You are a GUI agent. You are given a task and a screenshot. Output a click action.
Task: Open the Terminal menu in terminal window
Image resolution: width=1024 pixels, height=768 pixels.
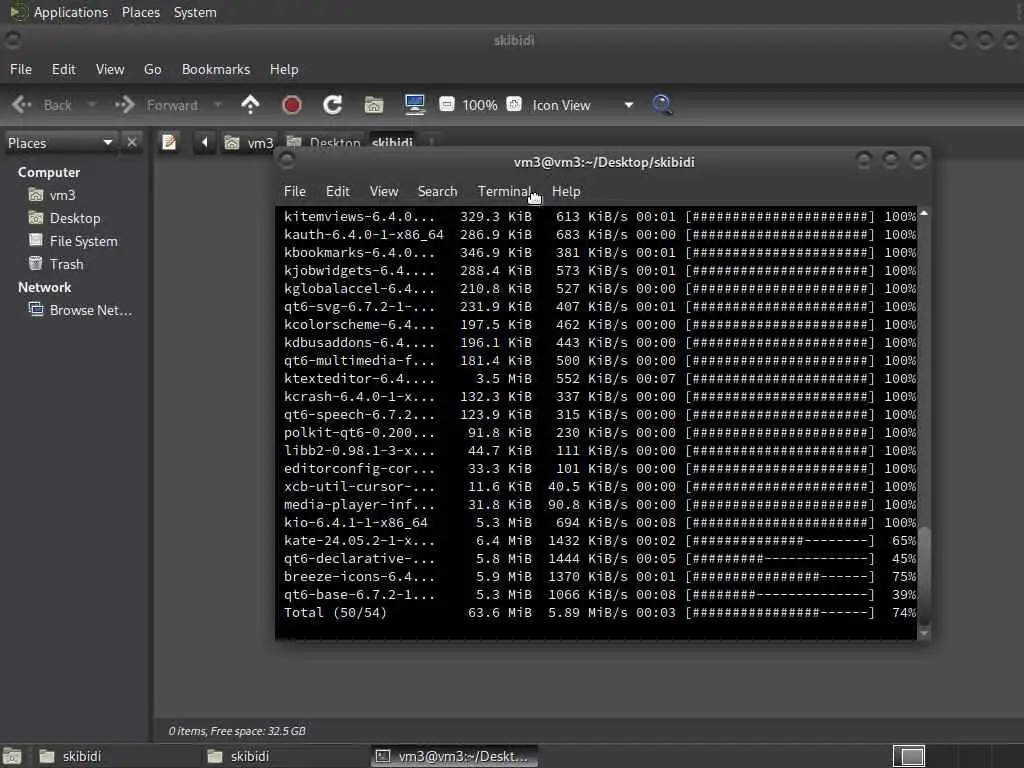click(x=504, y=191)
